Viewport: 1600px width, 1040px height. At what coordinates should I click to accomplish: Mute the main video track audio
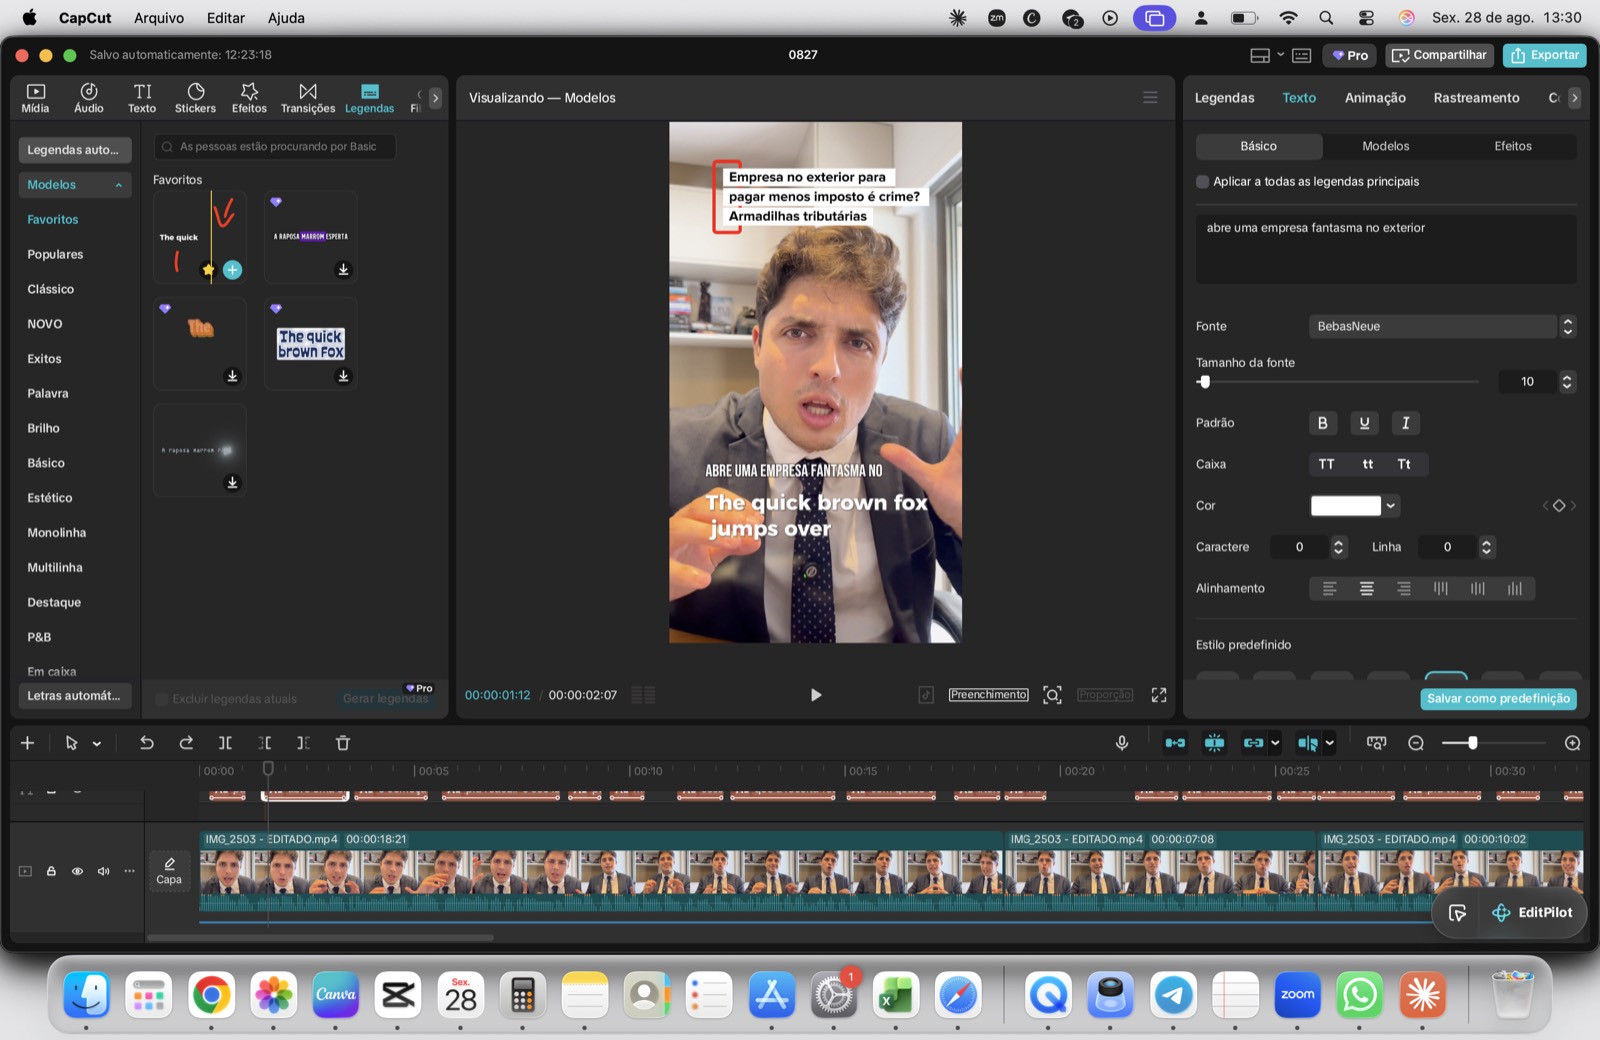coord(103,871)
